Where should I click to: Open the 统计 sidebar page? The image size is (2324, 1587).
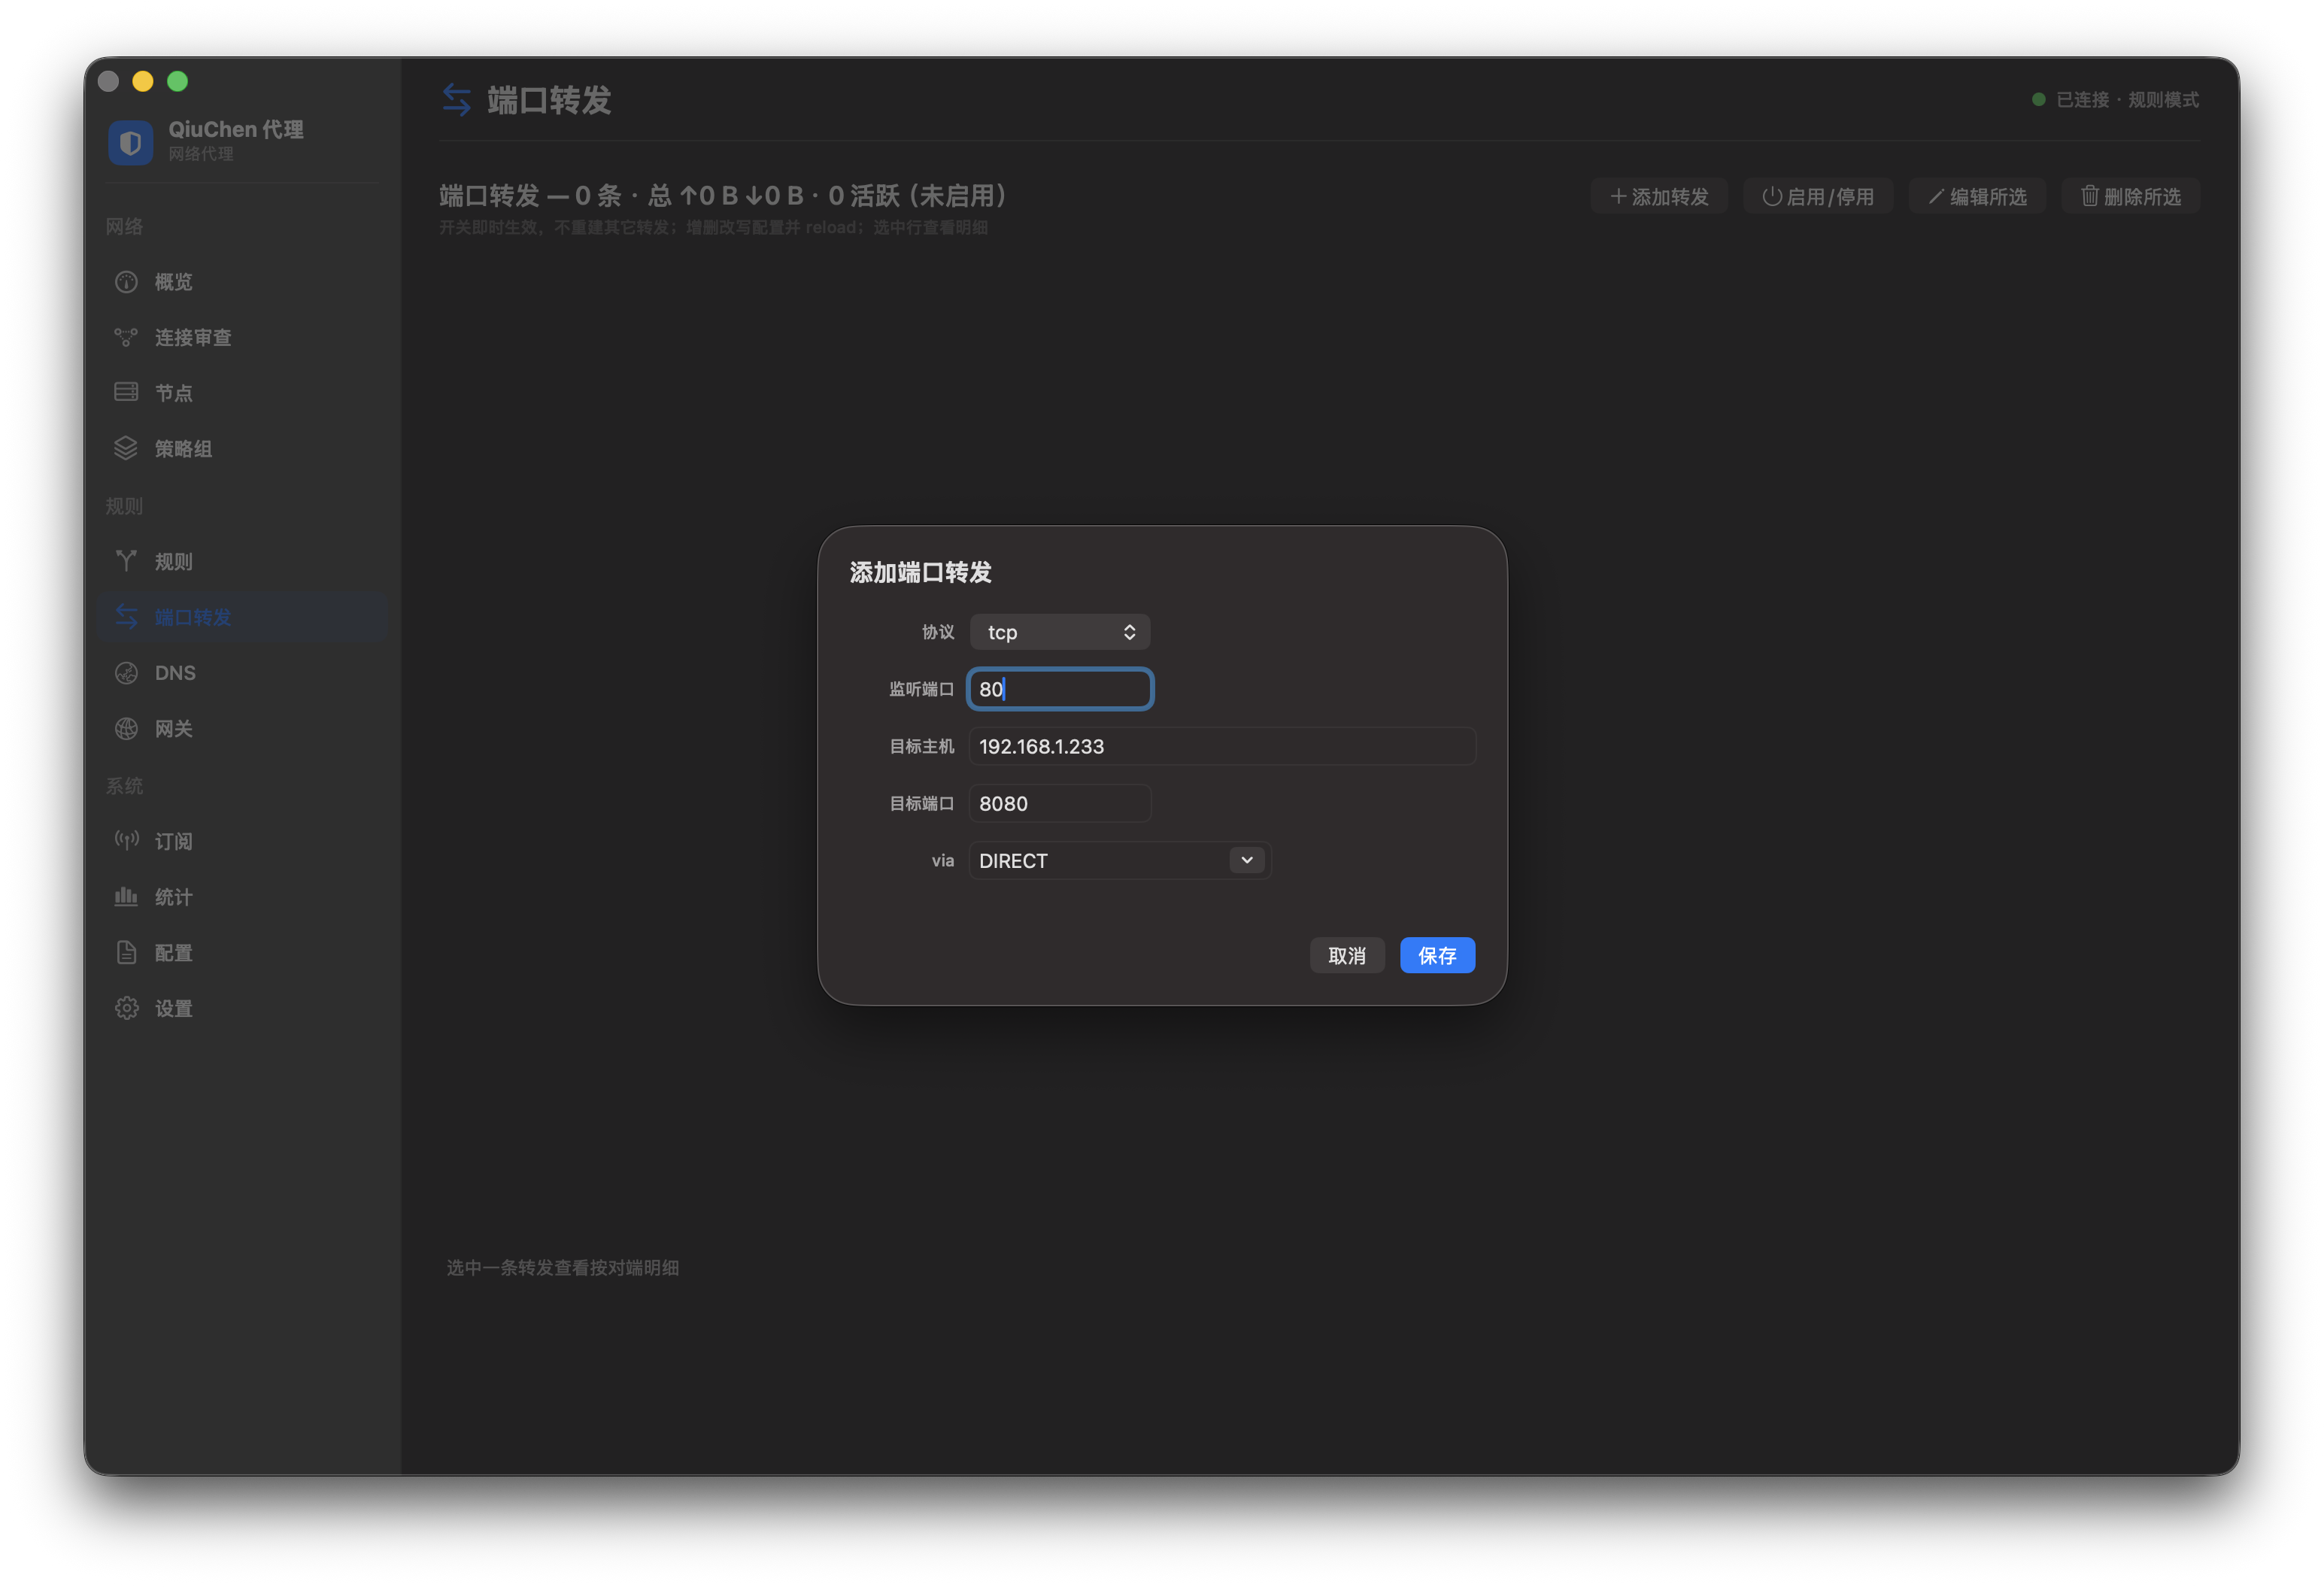click(243, 897)
